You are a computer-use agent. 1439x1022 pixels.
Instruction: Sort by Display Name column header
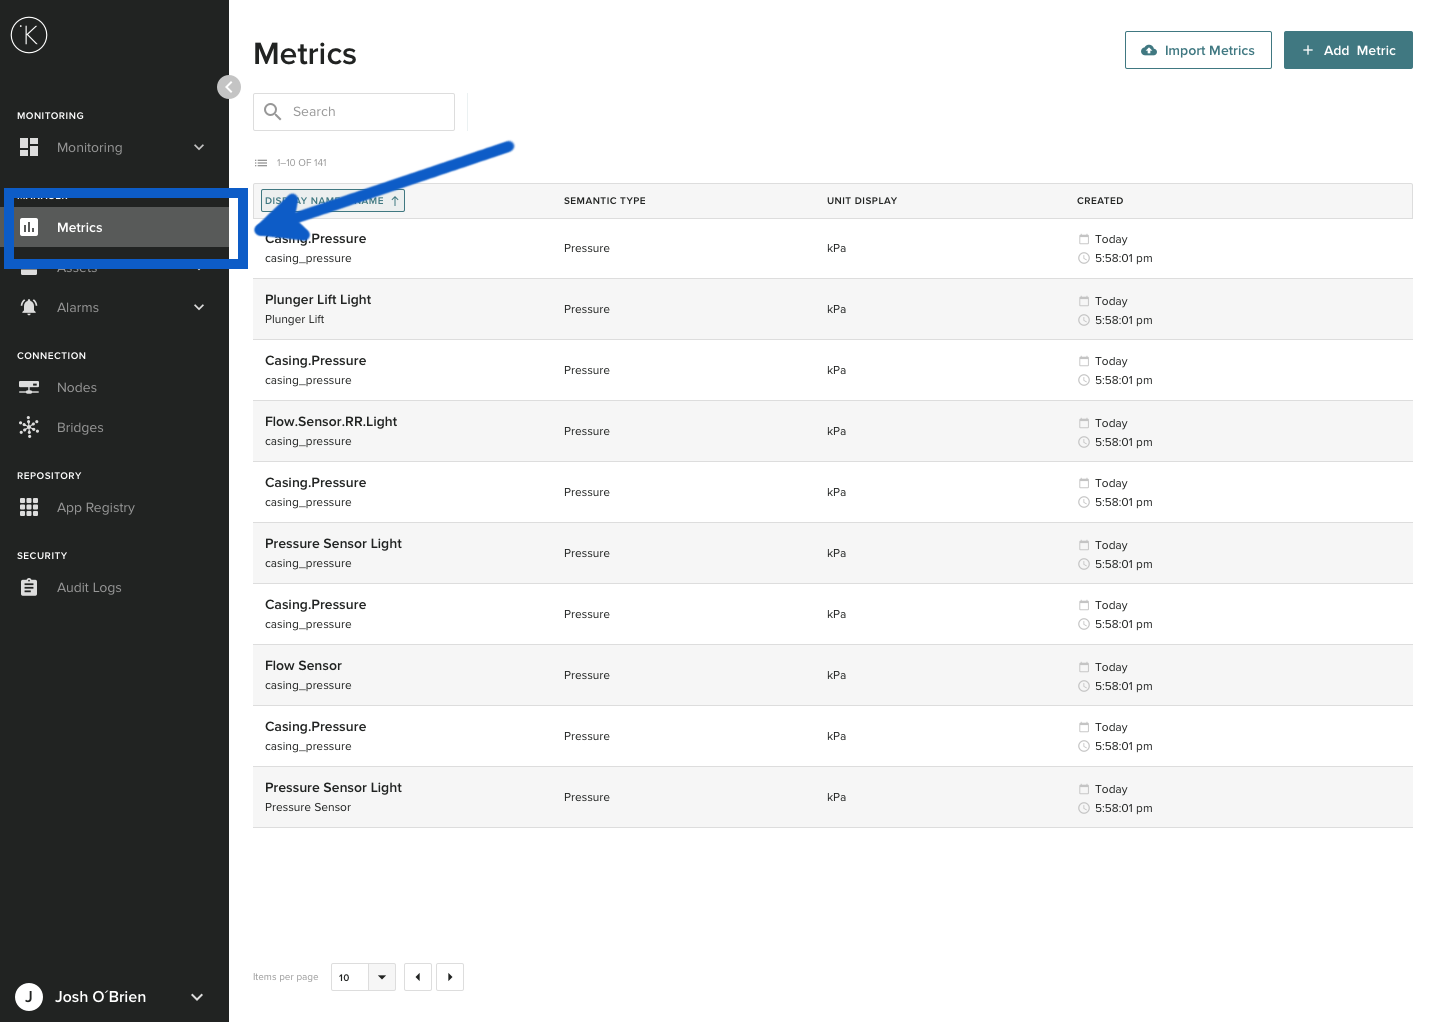[x=333, y=201]
